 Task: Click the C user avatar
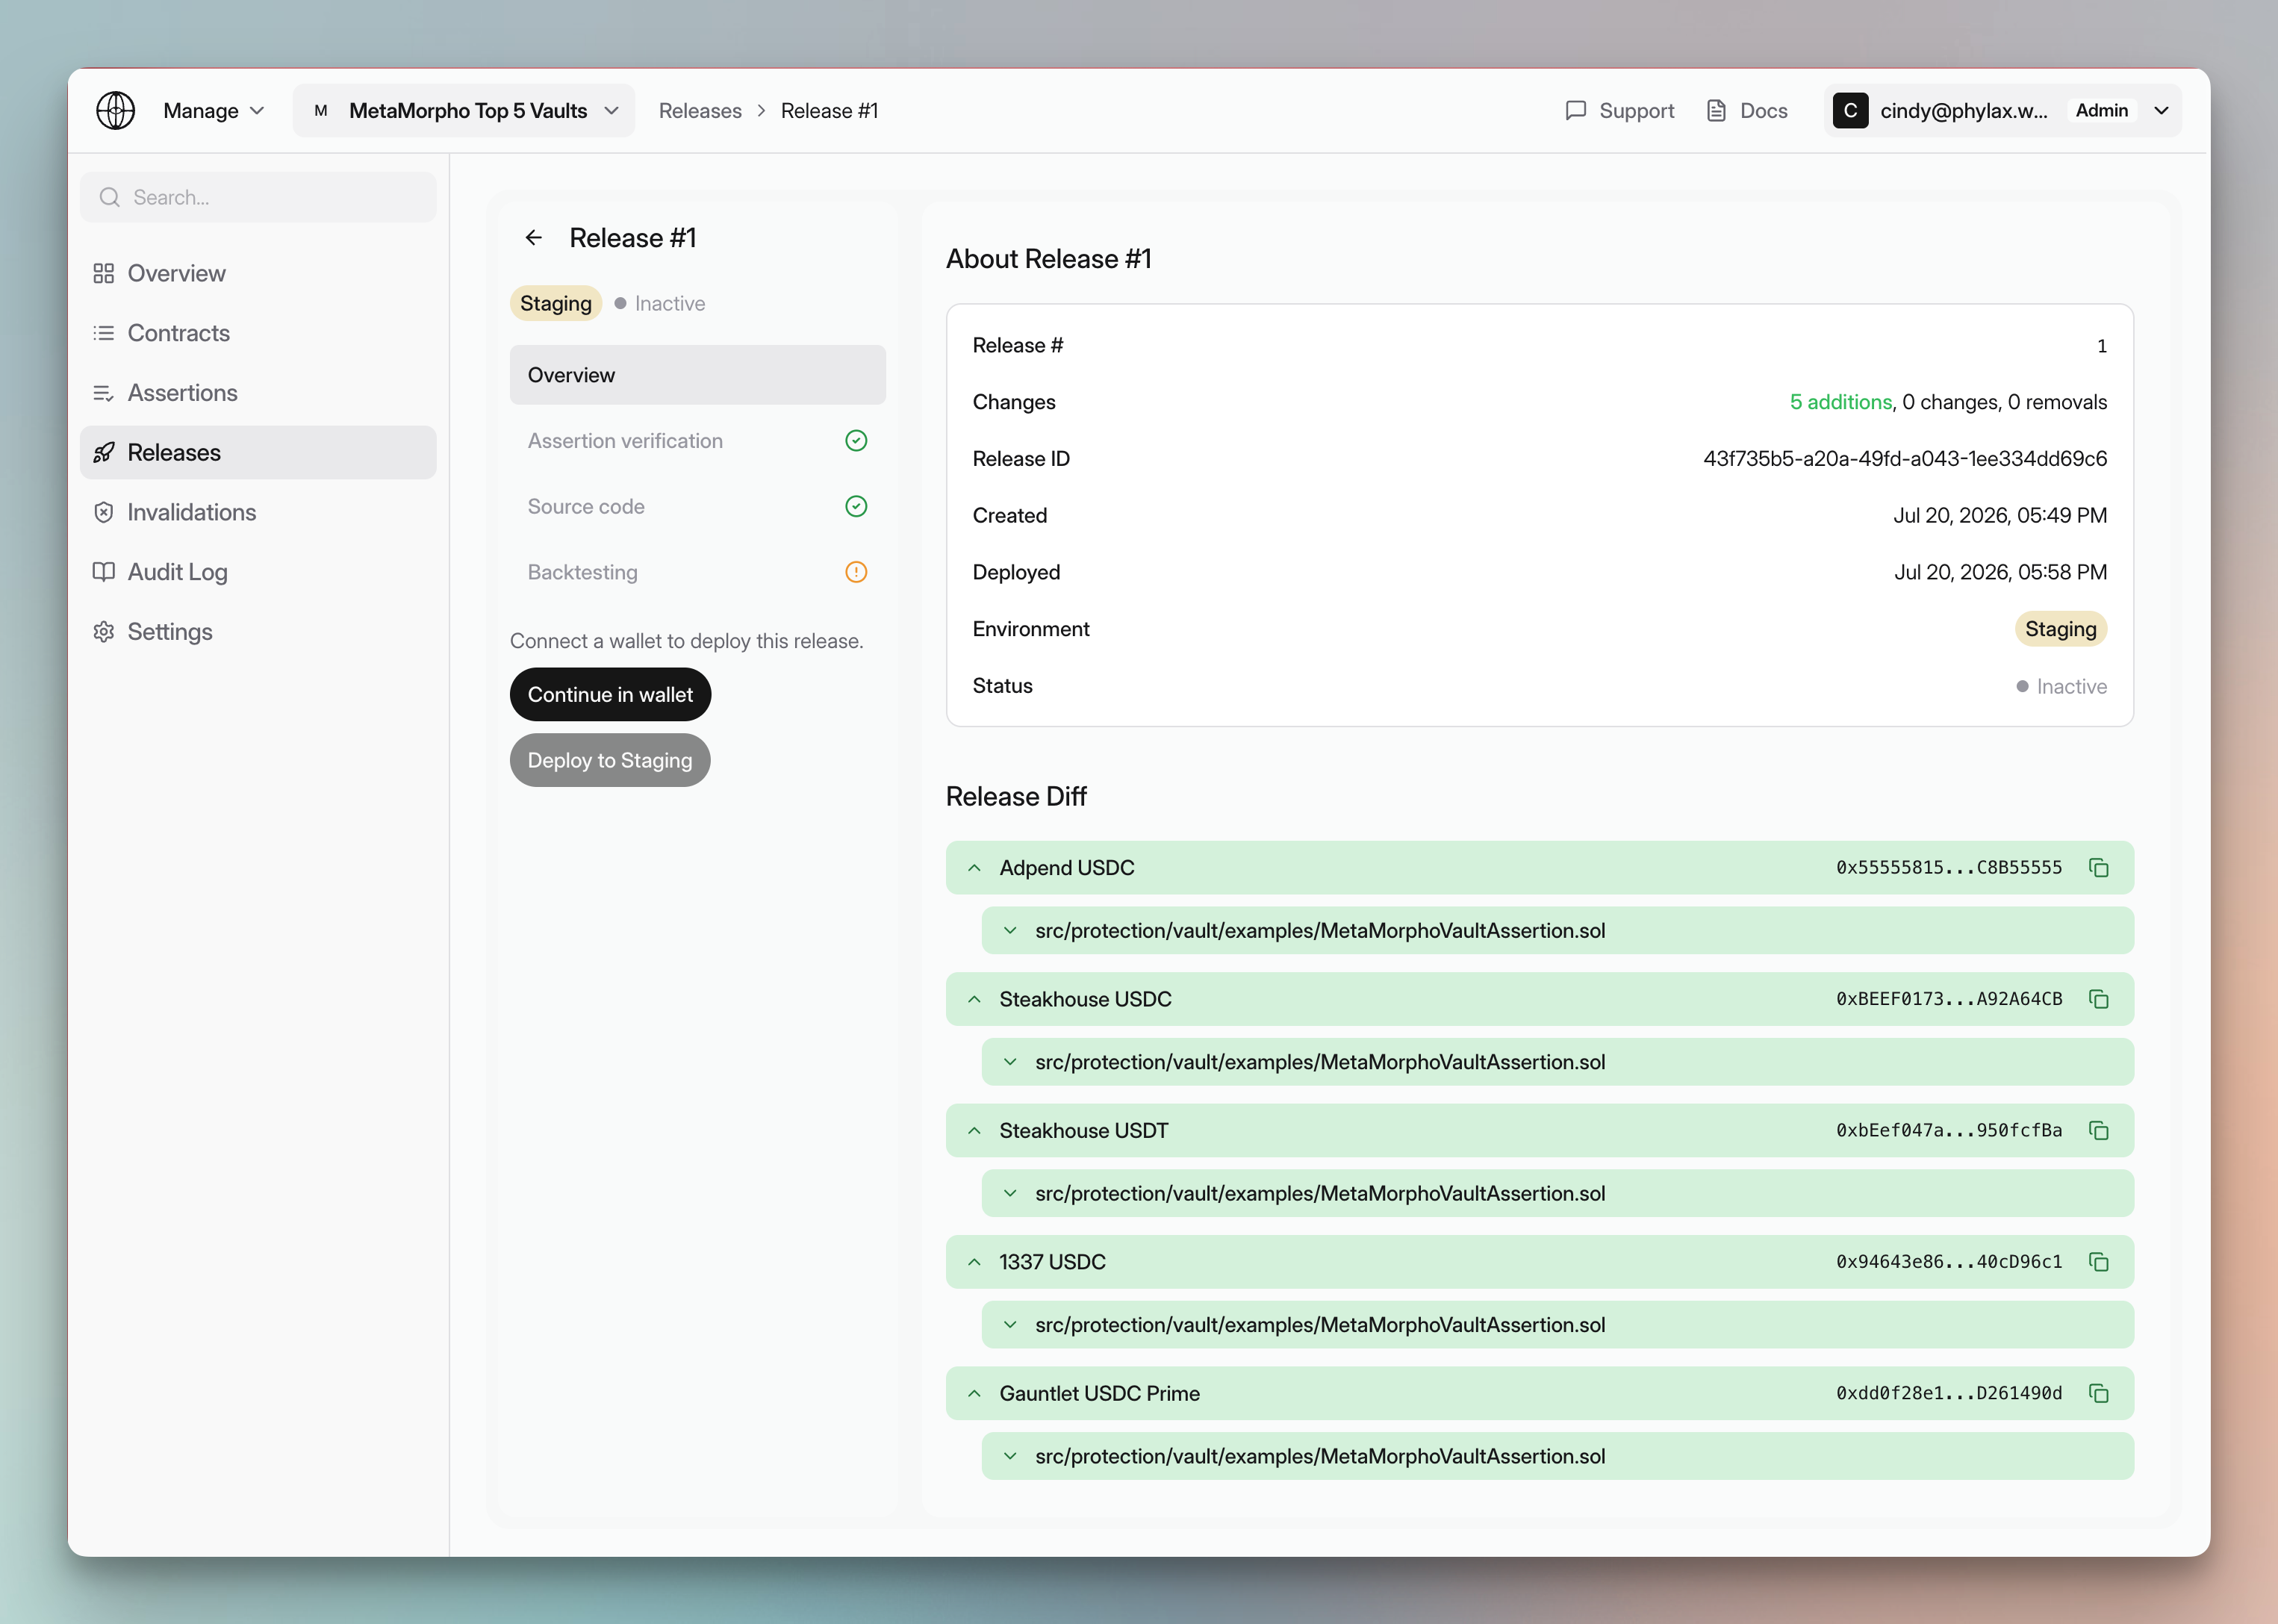(x=1850, y=110)
